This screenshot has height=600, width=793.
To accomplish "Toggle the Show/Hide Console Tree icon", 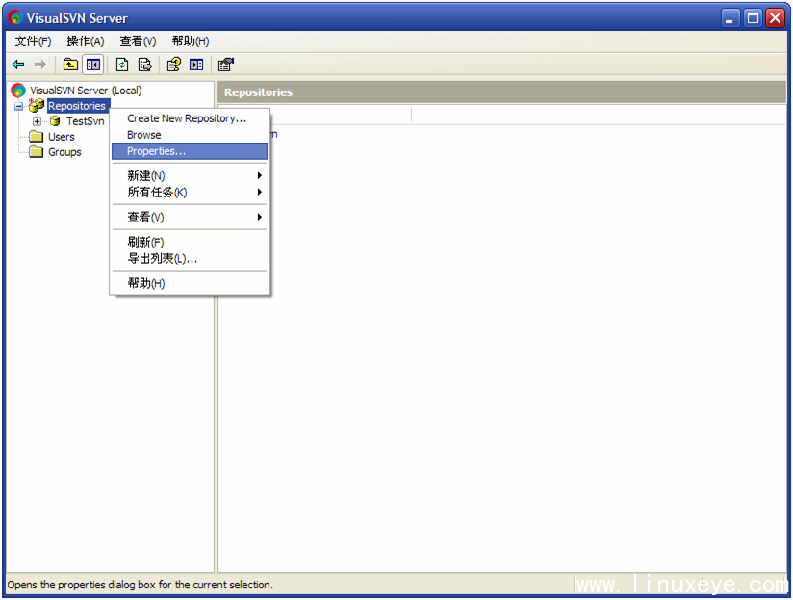I will click(94, 64).
